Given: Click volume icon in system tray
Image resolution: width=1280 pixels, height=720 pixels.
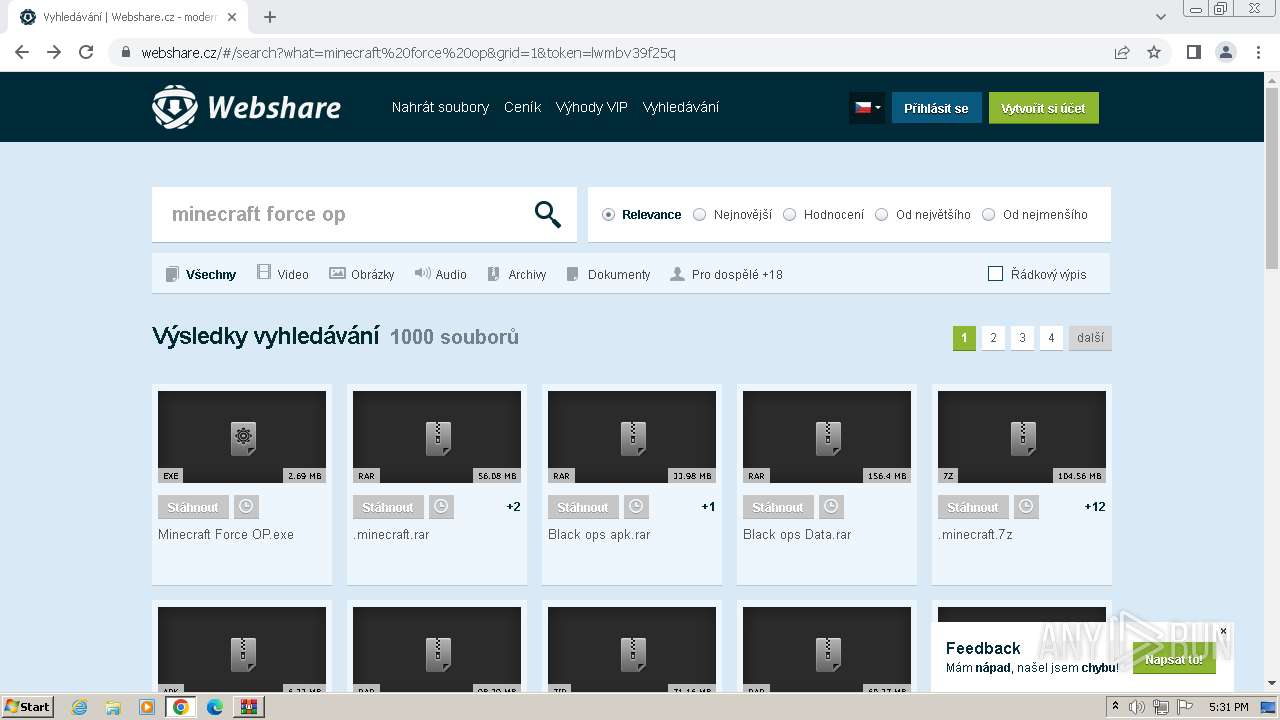Looking at the screenshot, I should pos(1137,707).
